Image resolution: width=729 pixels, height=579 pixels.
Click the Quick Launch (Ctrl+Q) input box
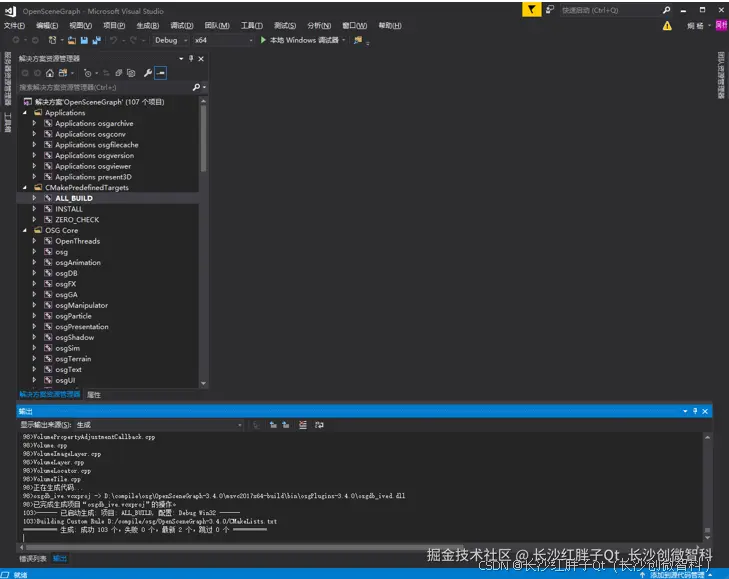[x=610, y=10]
